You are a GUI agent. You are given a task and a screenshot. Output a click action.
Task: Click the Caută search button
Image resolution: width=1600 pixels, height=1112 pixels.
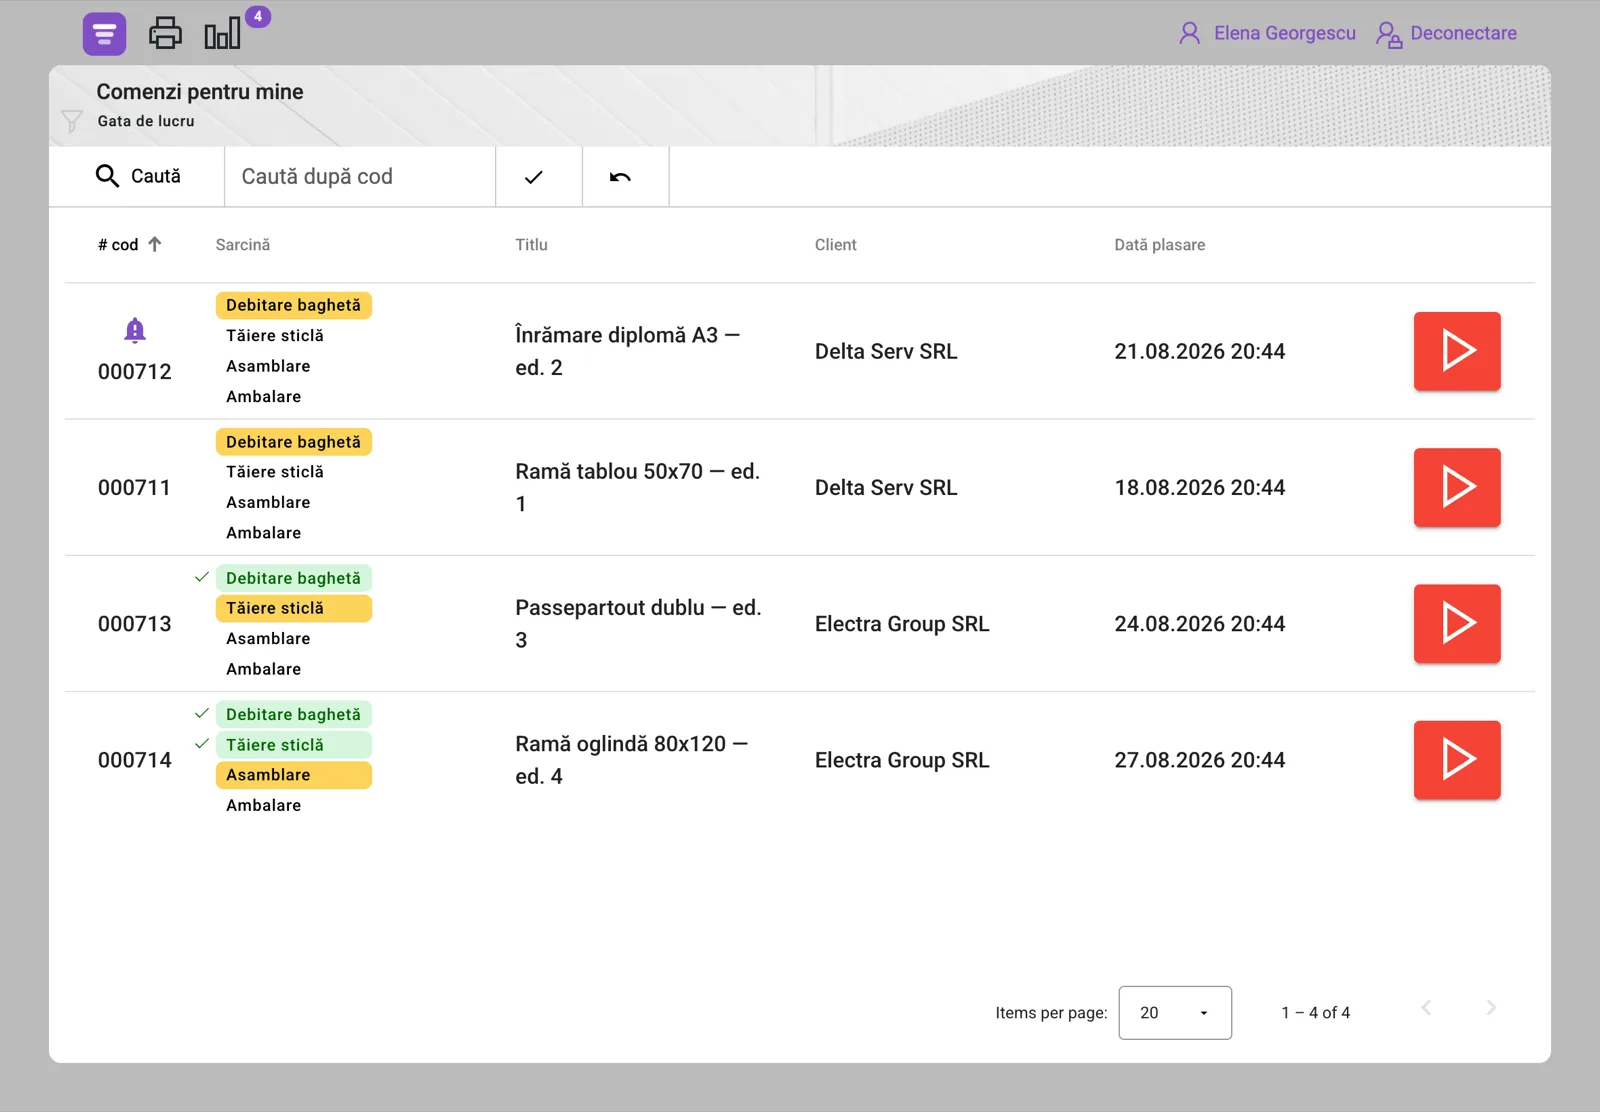point(137,176)
